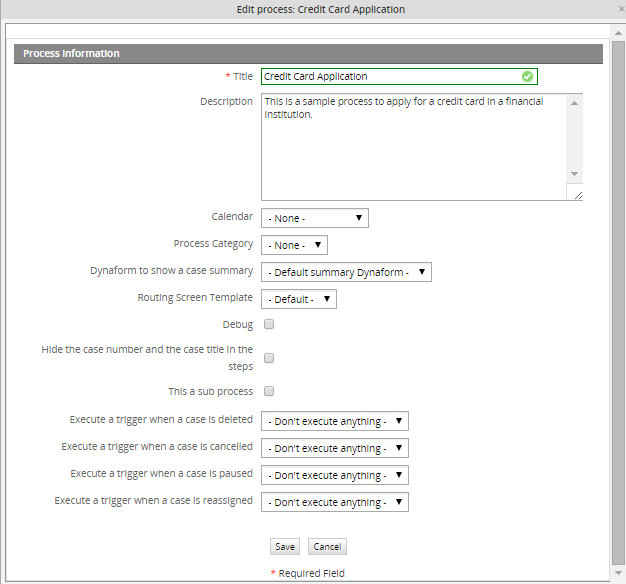
Task: Click the Description scrollbar down arrow
Action: click(575, 174)
